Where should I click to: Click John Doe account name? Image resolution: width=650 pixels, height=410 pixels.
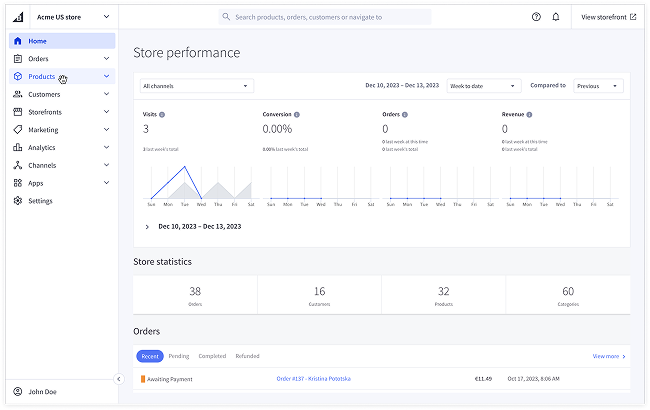click(42, 392)
